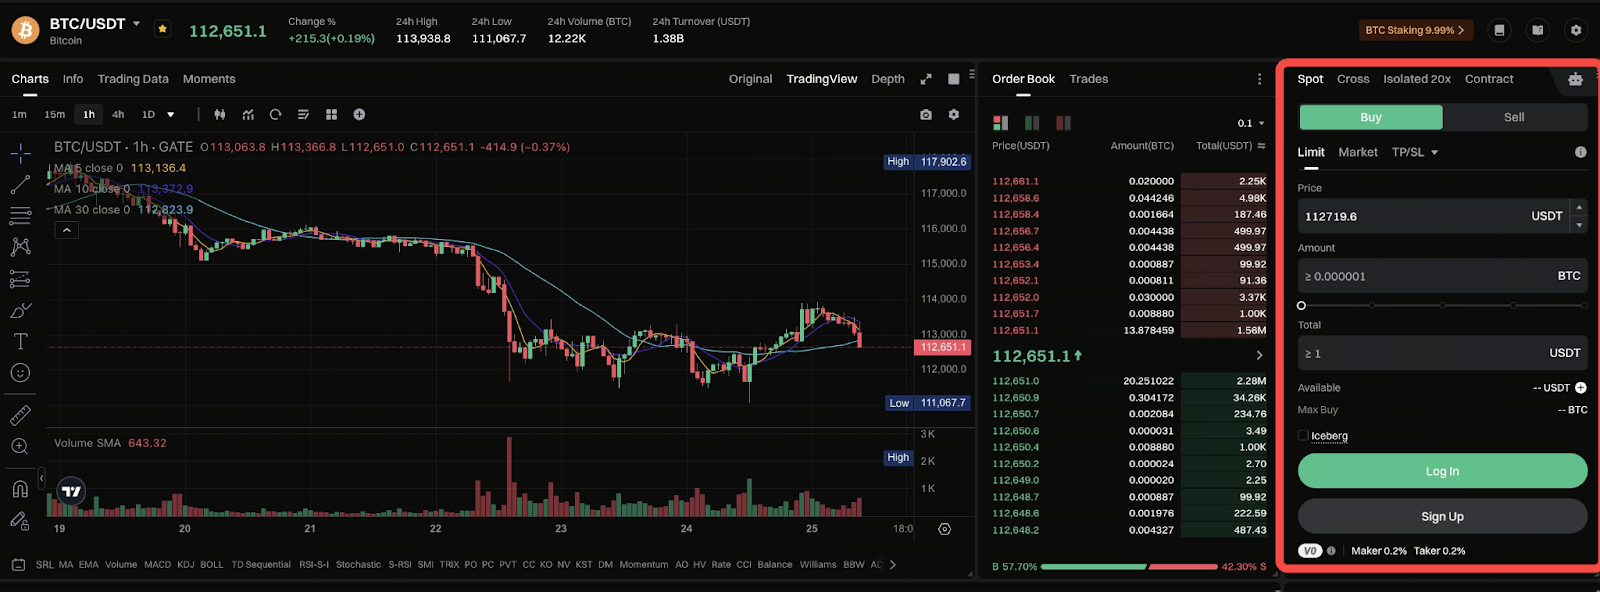Expand the 112,651.1 last price arrow
Image resolution: width=1600 pixels, height=592 pixels.
pos(1259,356)
